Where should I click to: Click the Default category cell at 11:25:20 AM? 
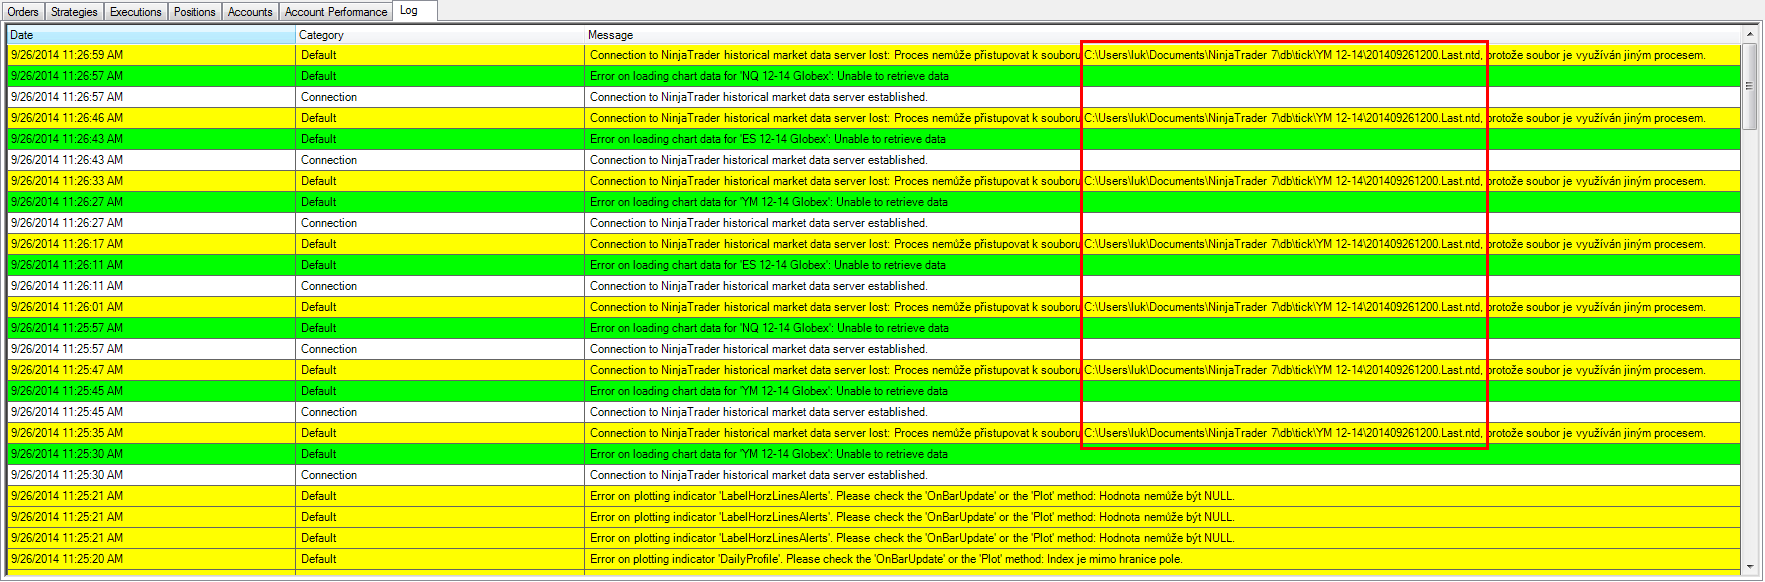(x=440, y=559)
